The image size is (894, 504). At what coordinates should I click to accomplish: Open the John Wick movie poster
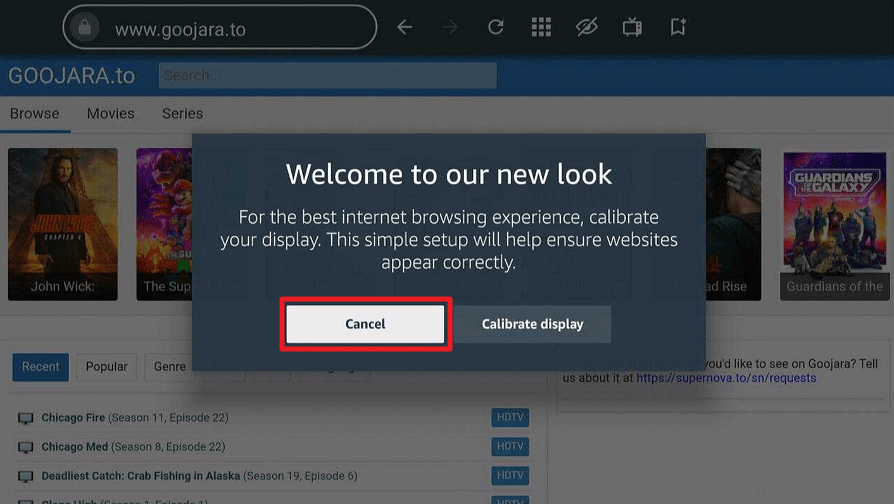tap(63, 224)
